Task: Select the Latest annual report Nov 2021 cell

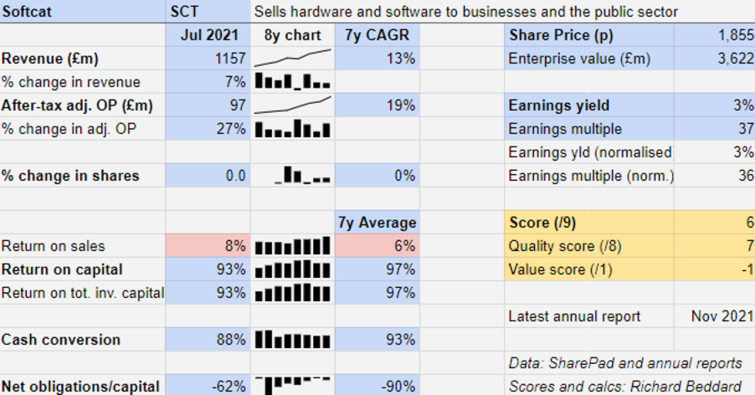Action: [715, 316]
